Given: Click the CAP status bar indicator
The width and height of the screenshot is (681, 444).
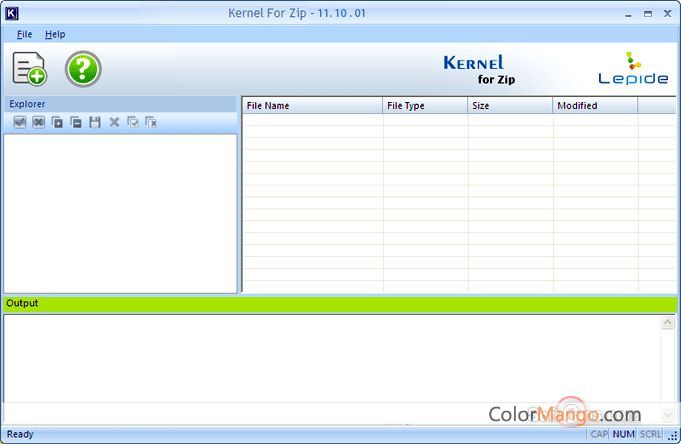Looking at the screenshot, I should pyautogui.click(x=599, y=434).
